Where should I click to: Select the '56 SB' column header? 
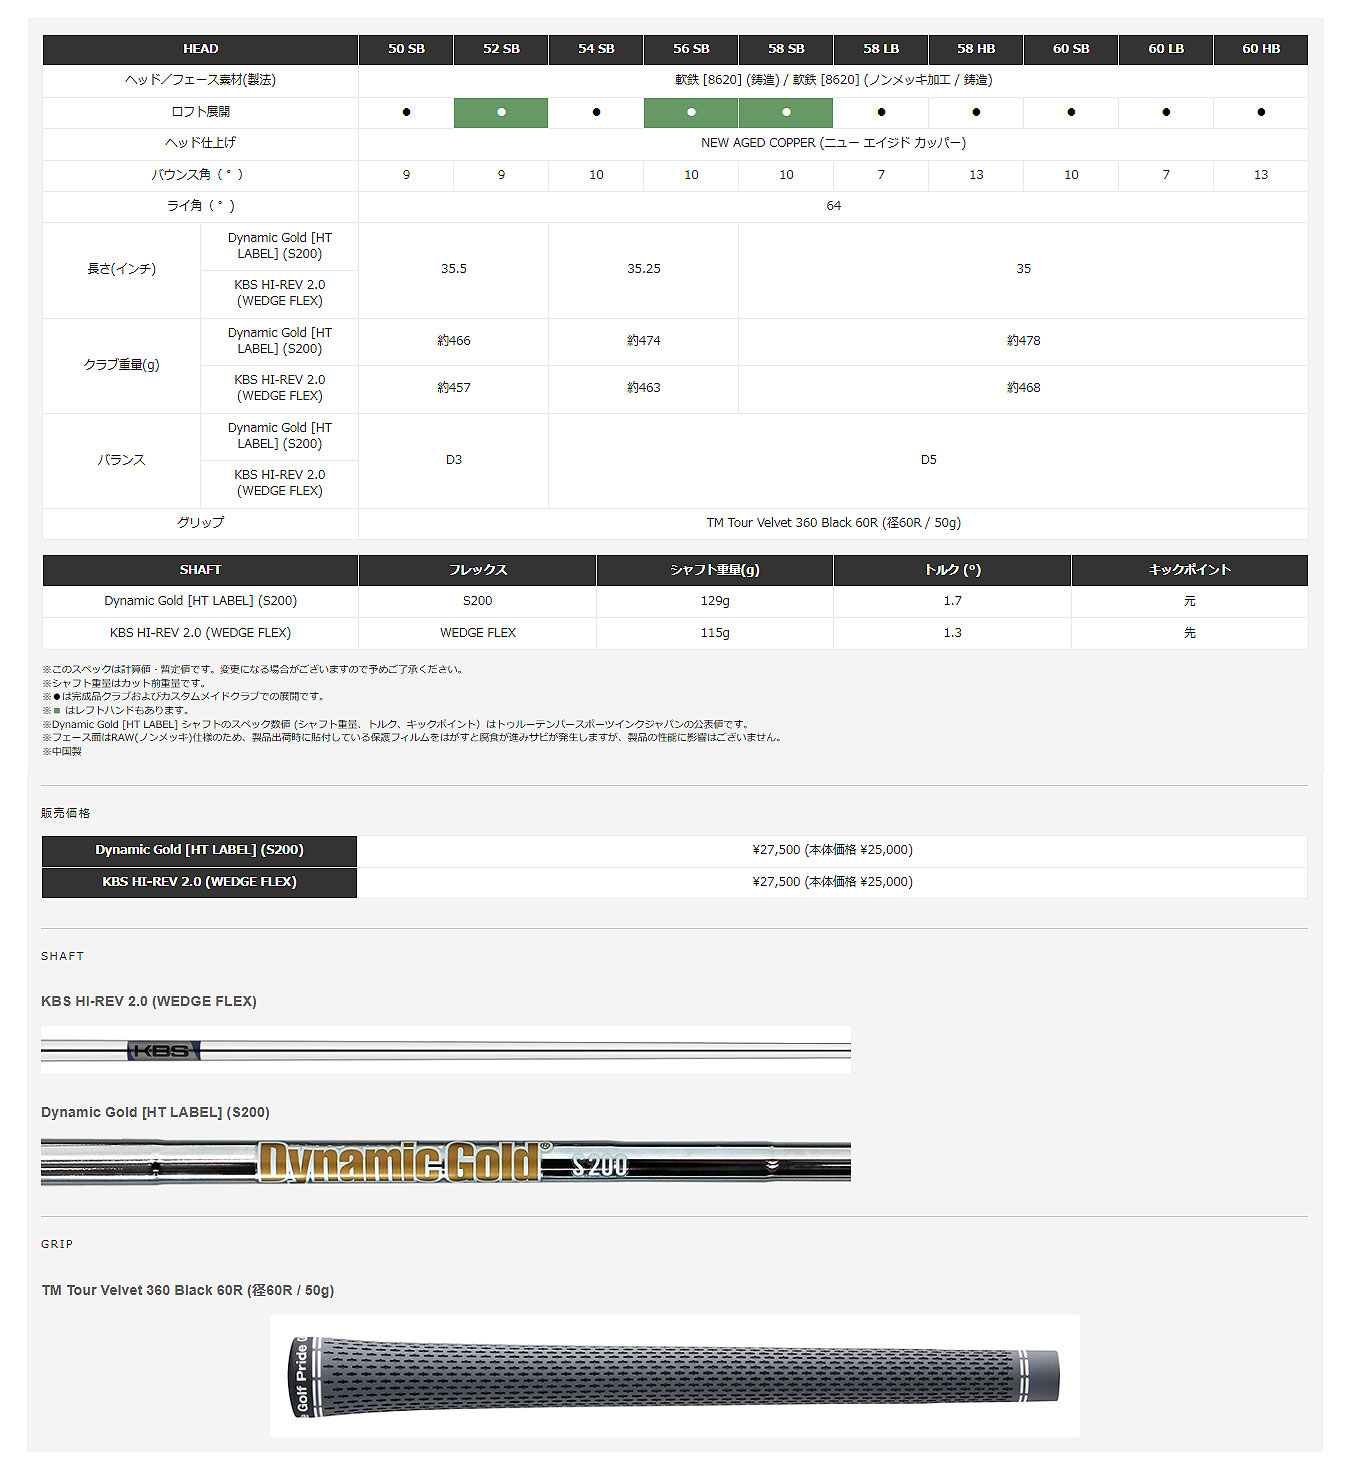[x=691, y=49]
